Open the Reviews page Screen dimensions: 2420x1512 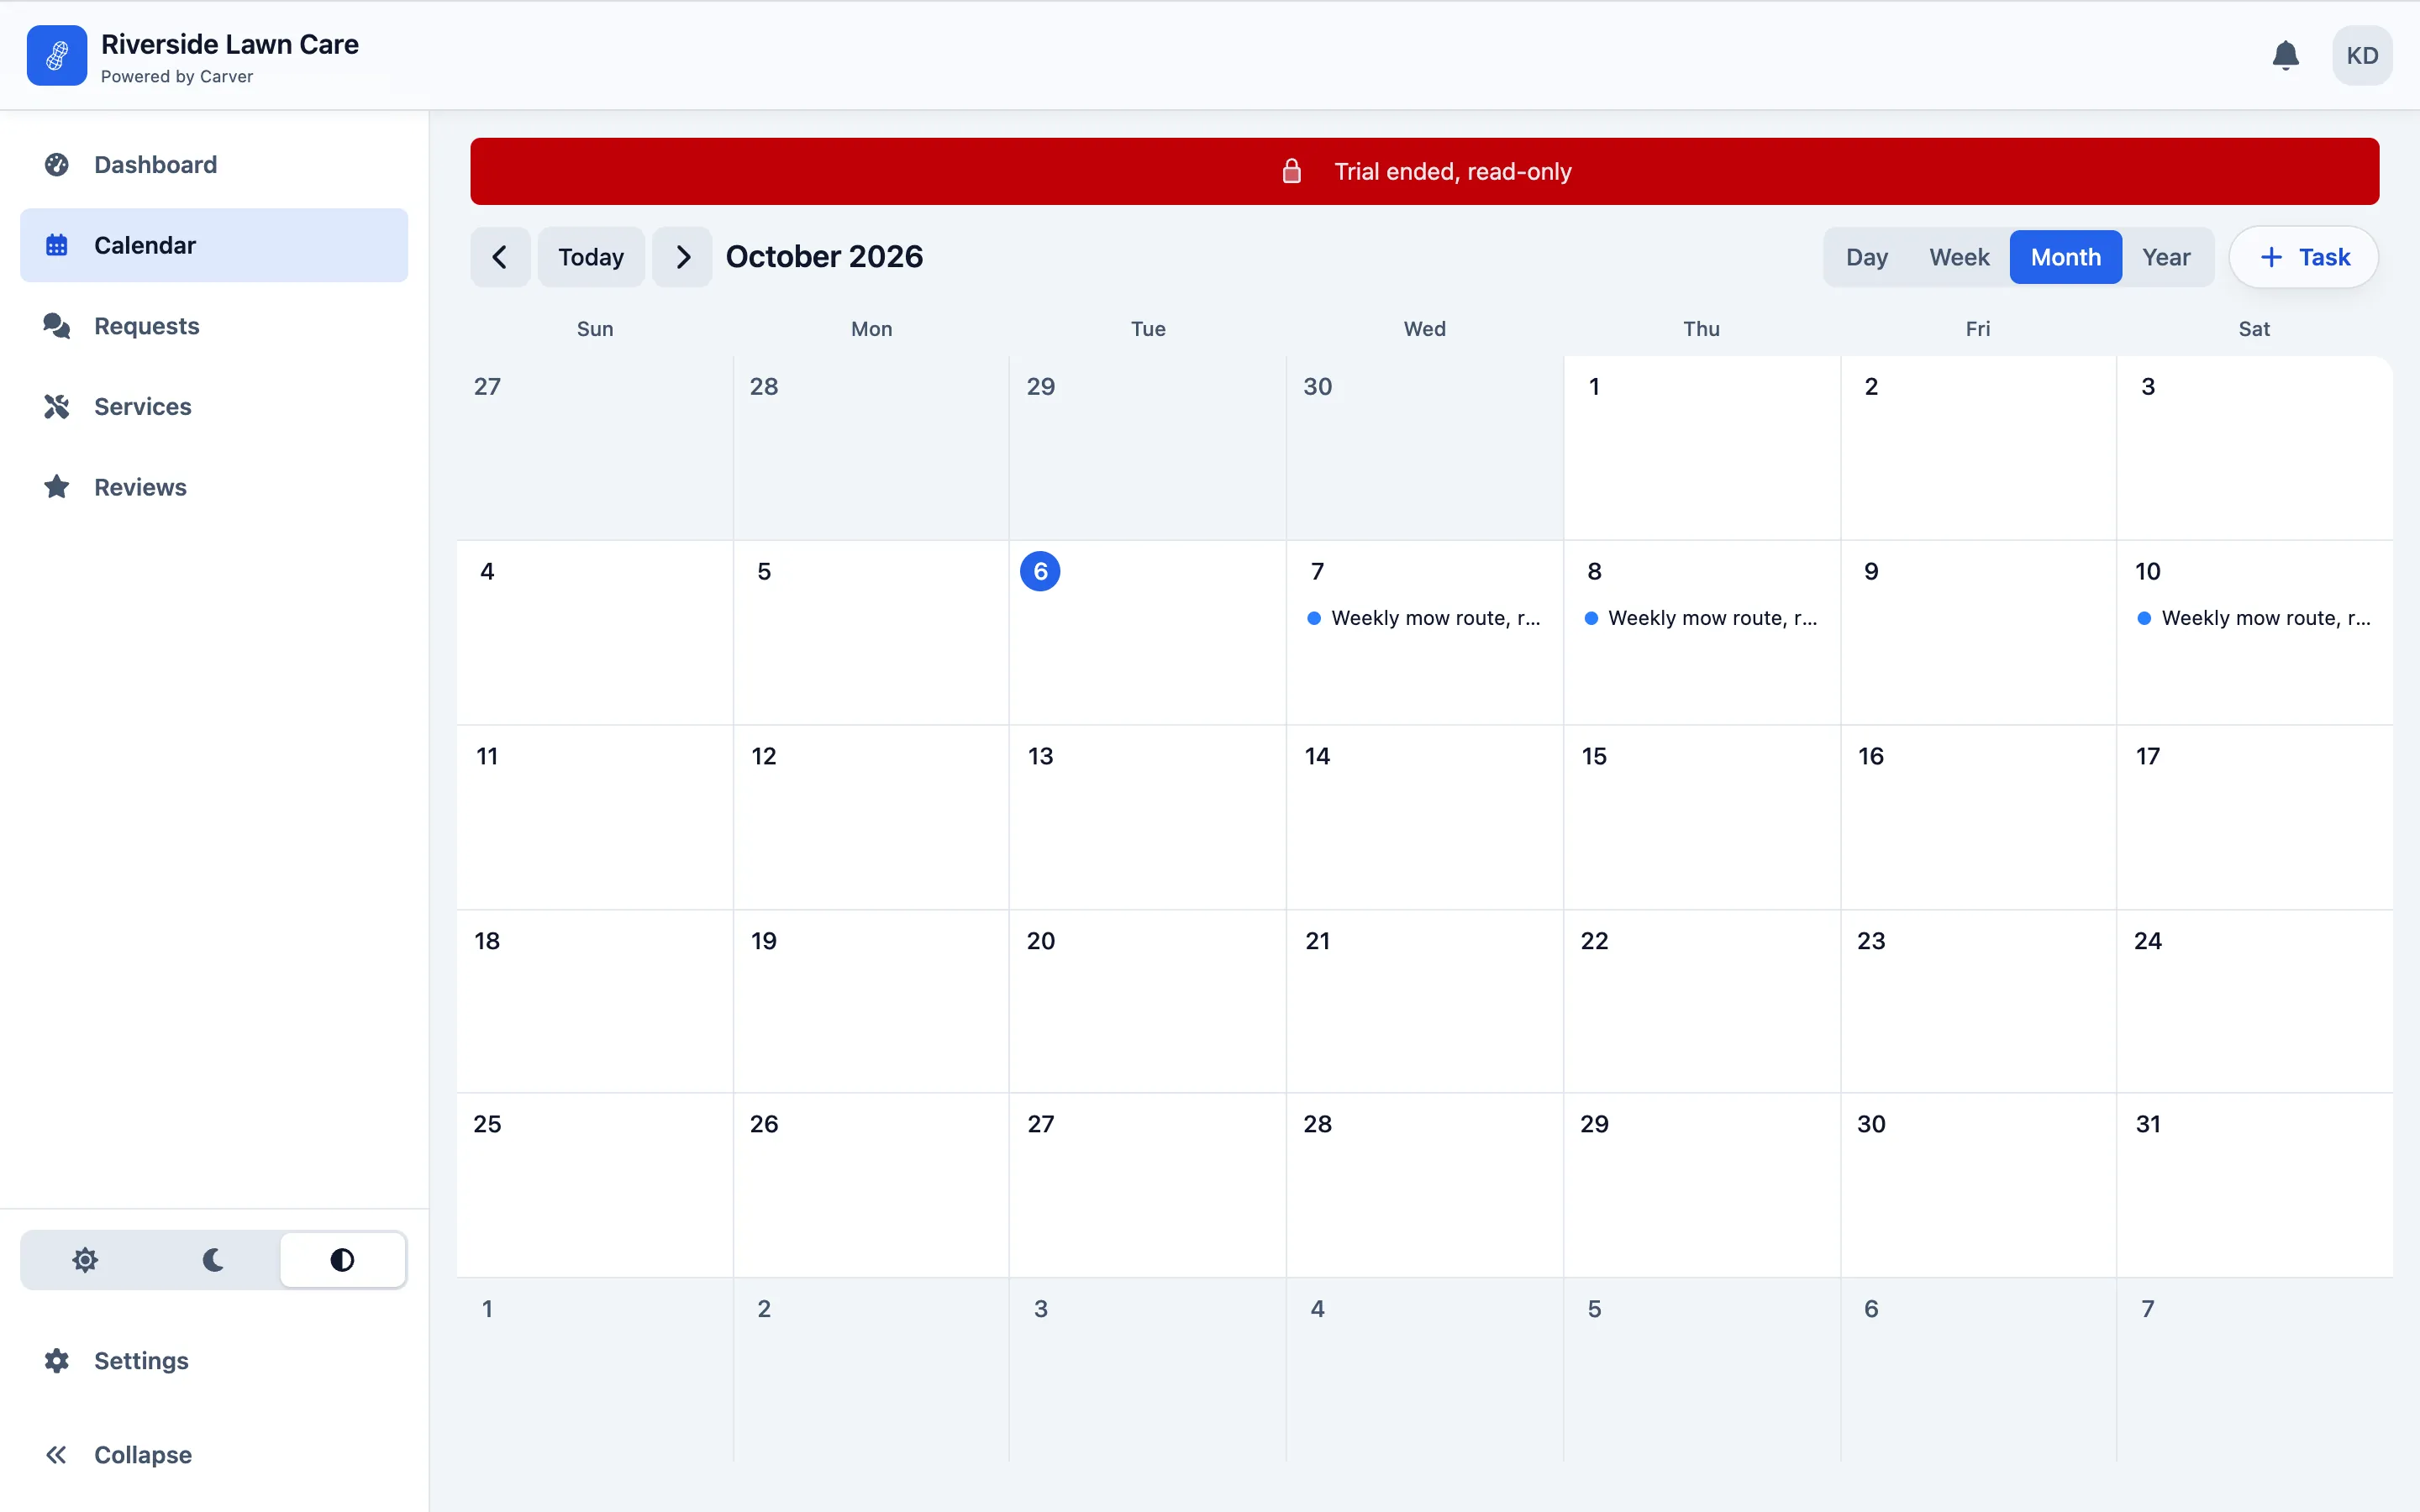click(x=214, y=487)
